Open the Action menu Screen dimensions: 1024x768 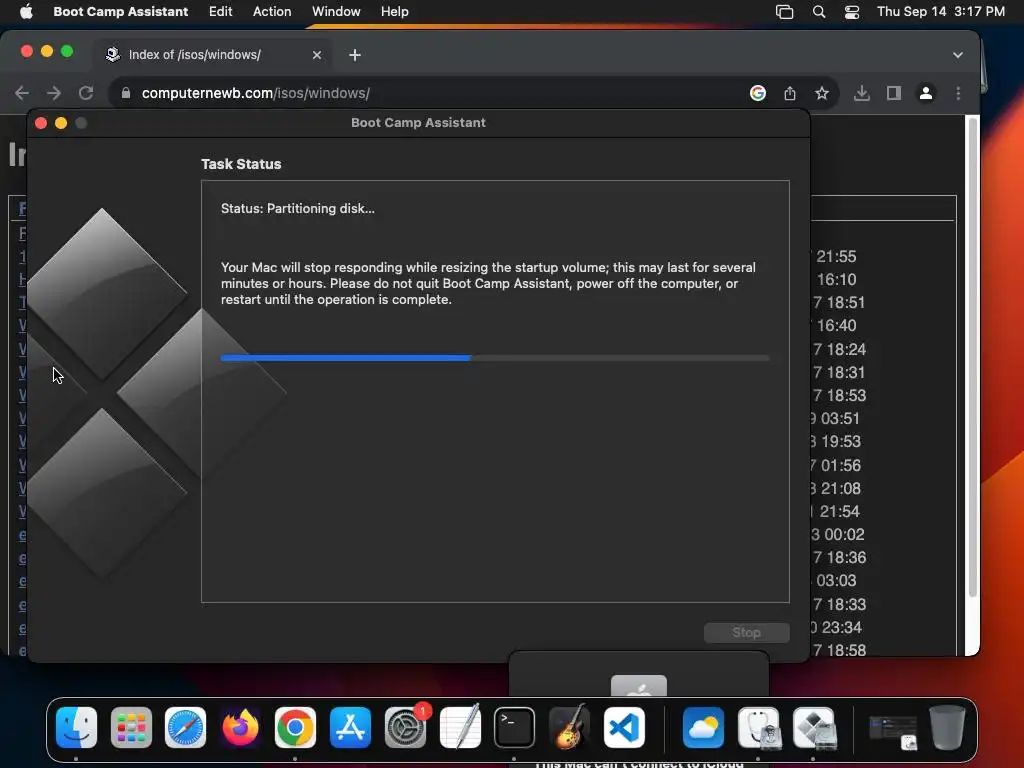click(x=272, y=11)
